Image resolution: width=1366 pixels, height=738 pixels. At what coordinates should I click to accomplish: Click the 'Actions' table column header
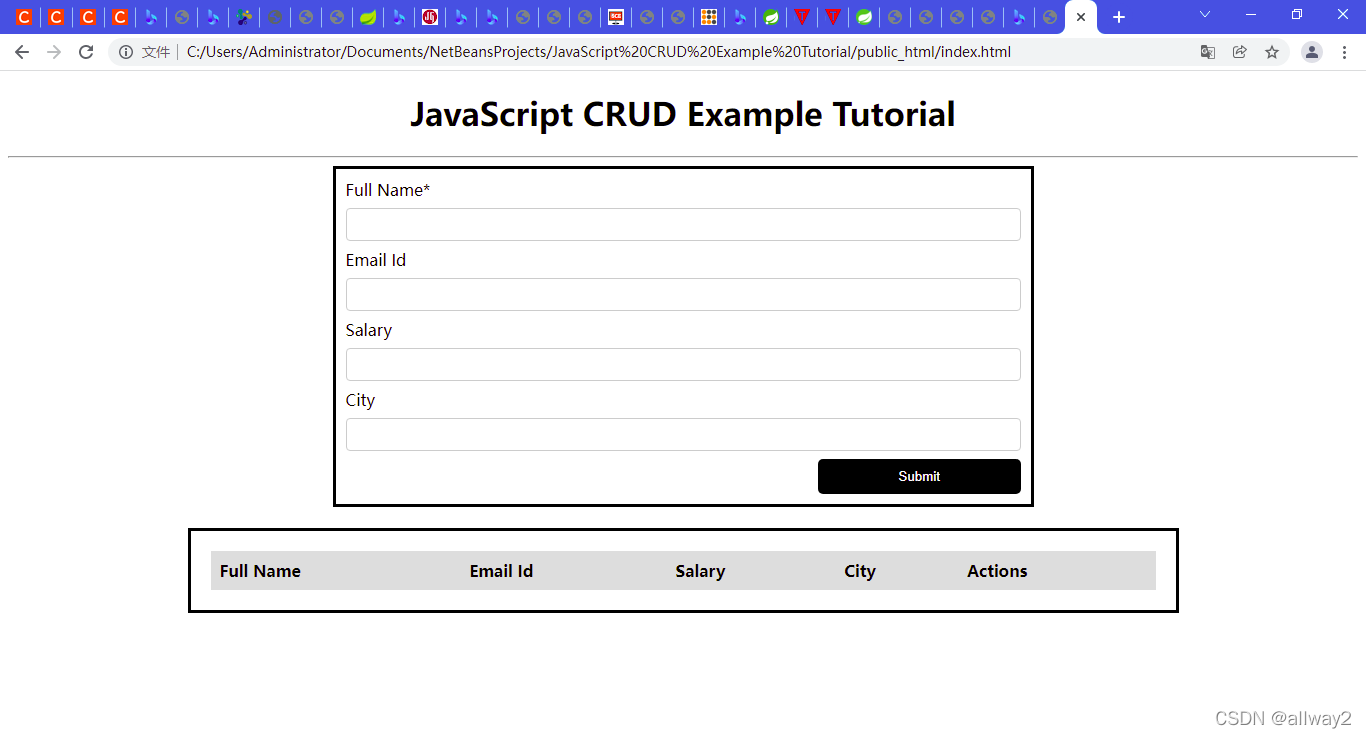[997, 571]
